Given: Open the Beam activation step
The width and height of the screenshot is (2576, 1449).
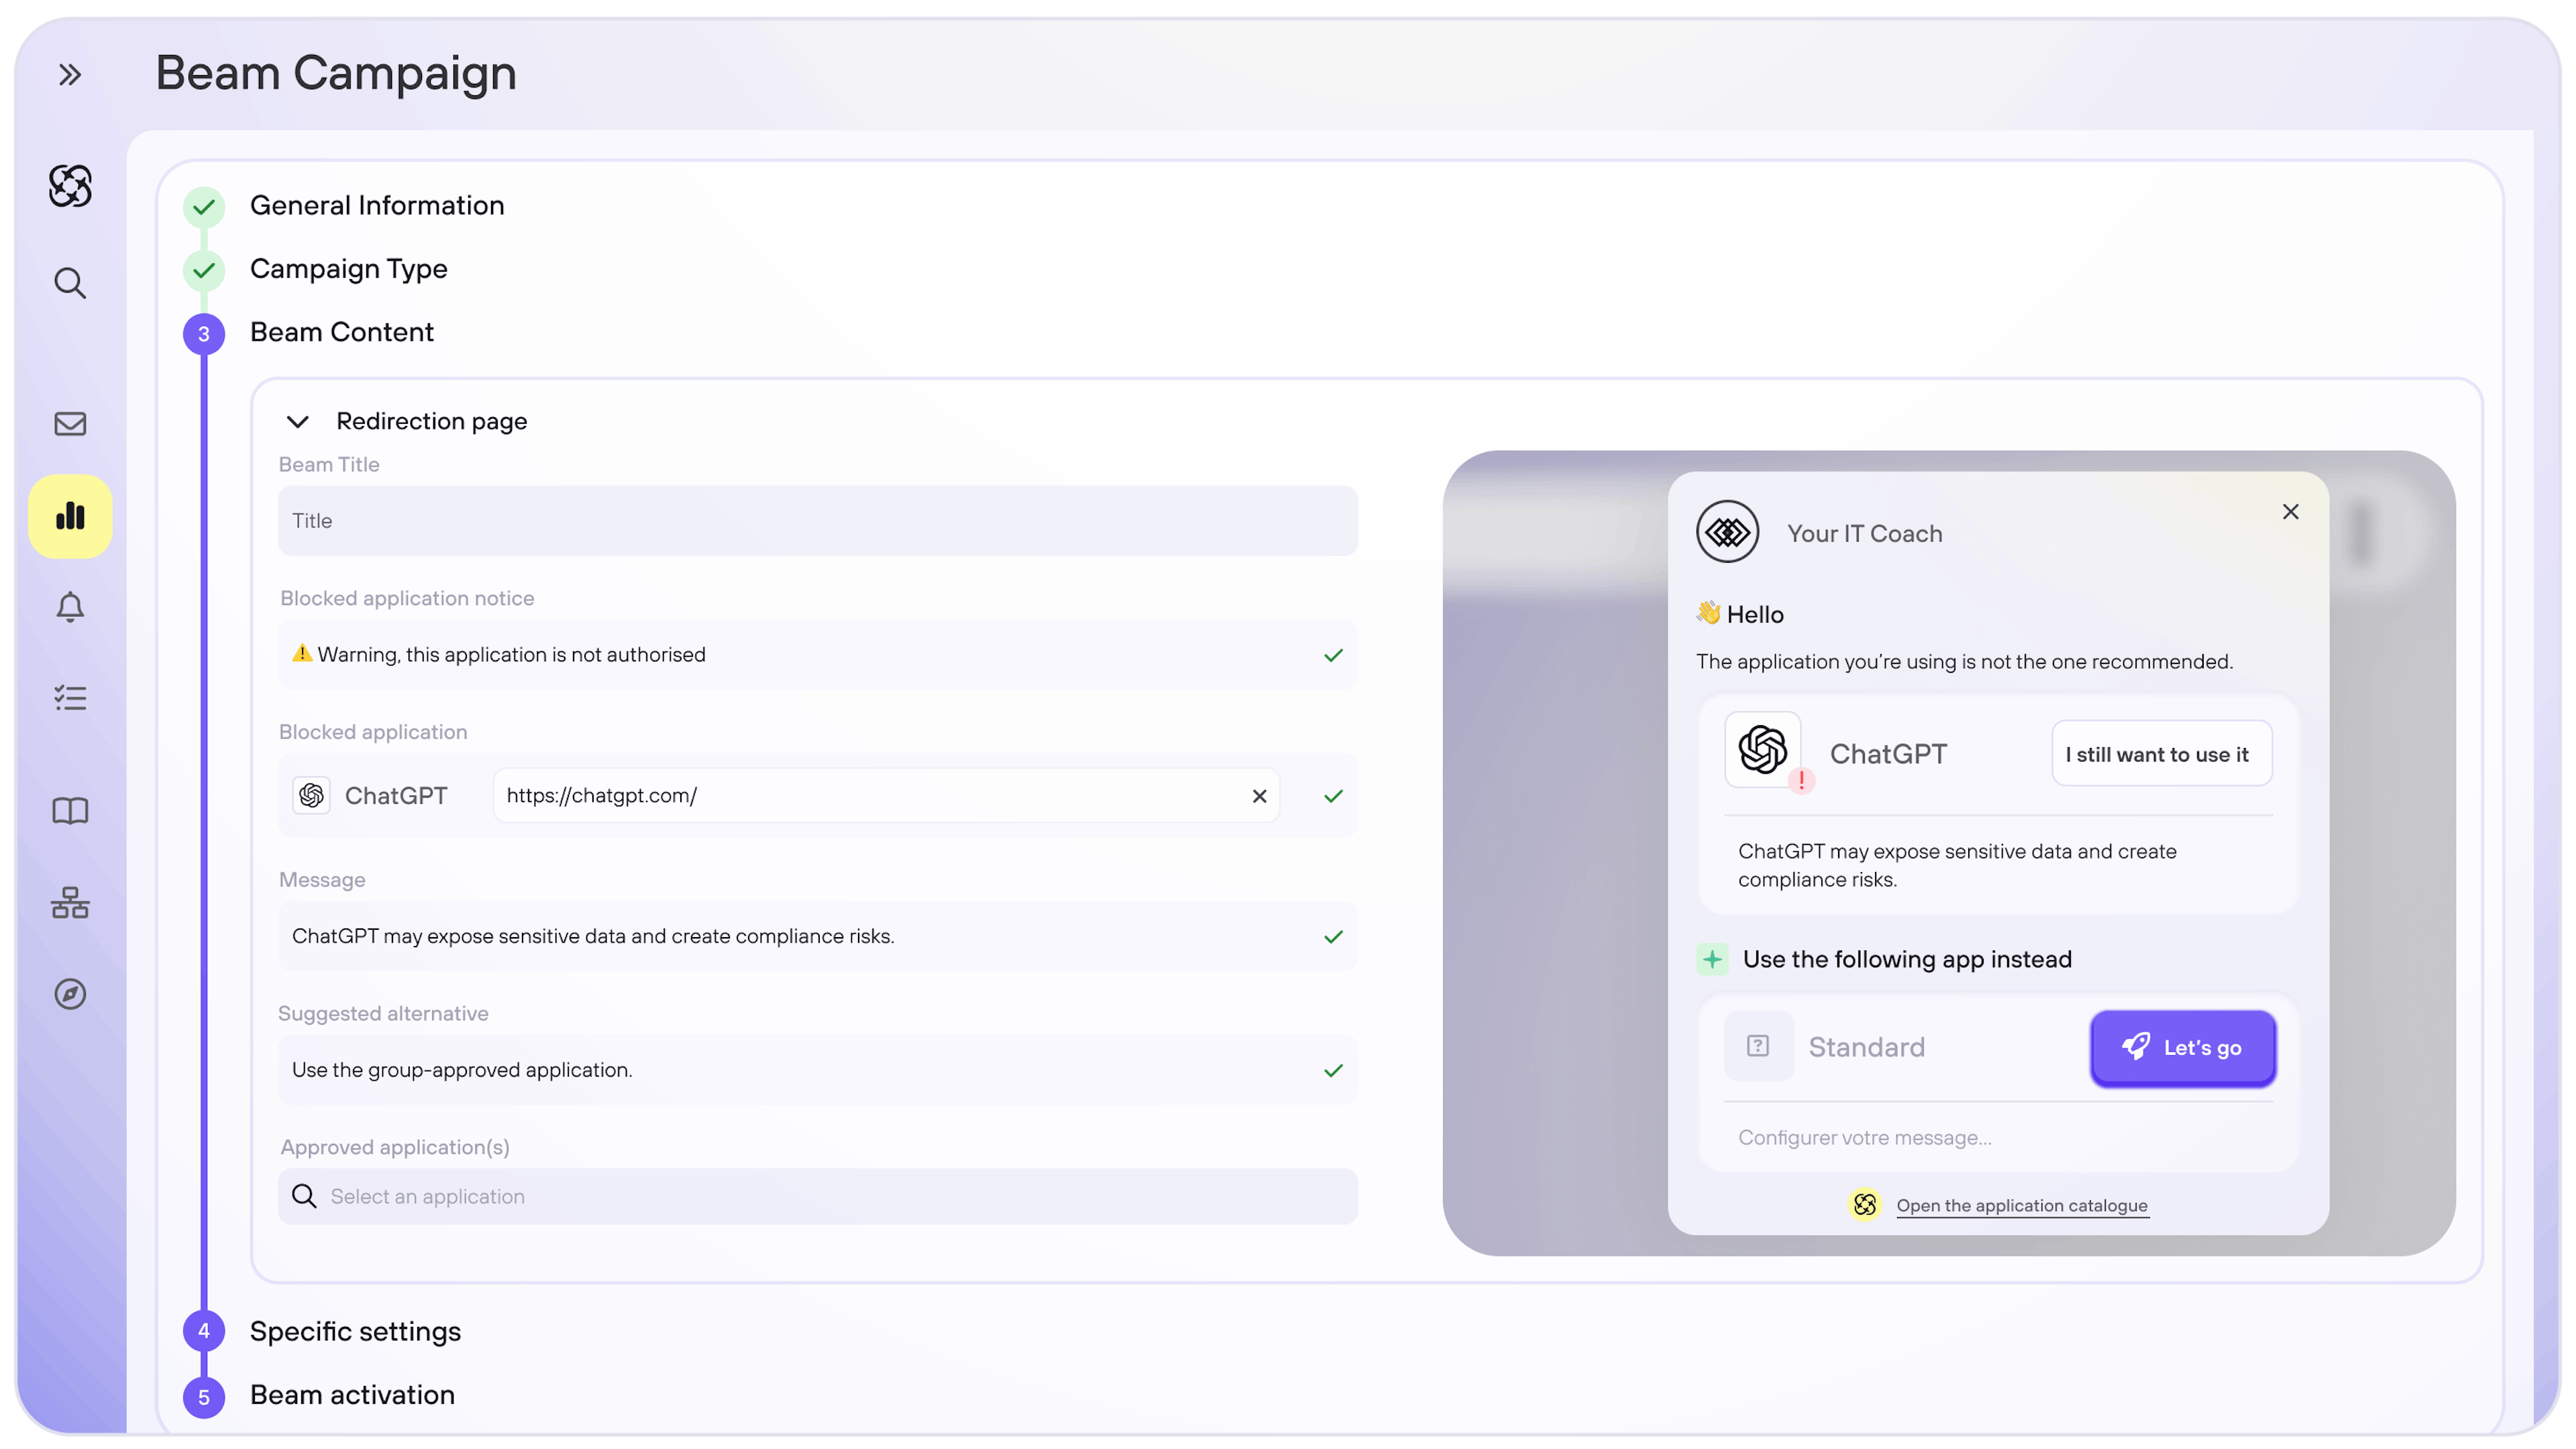Looking at the screenshot, I should [x=352, y=1395].
